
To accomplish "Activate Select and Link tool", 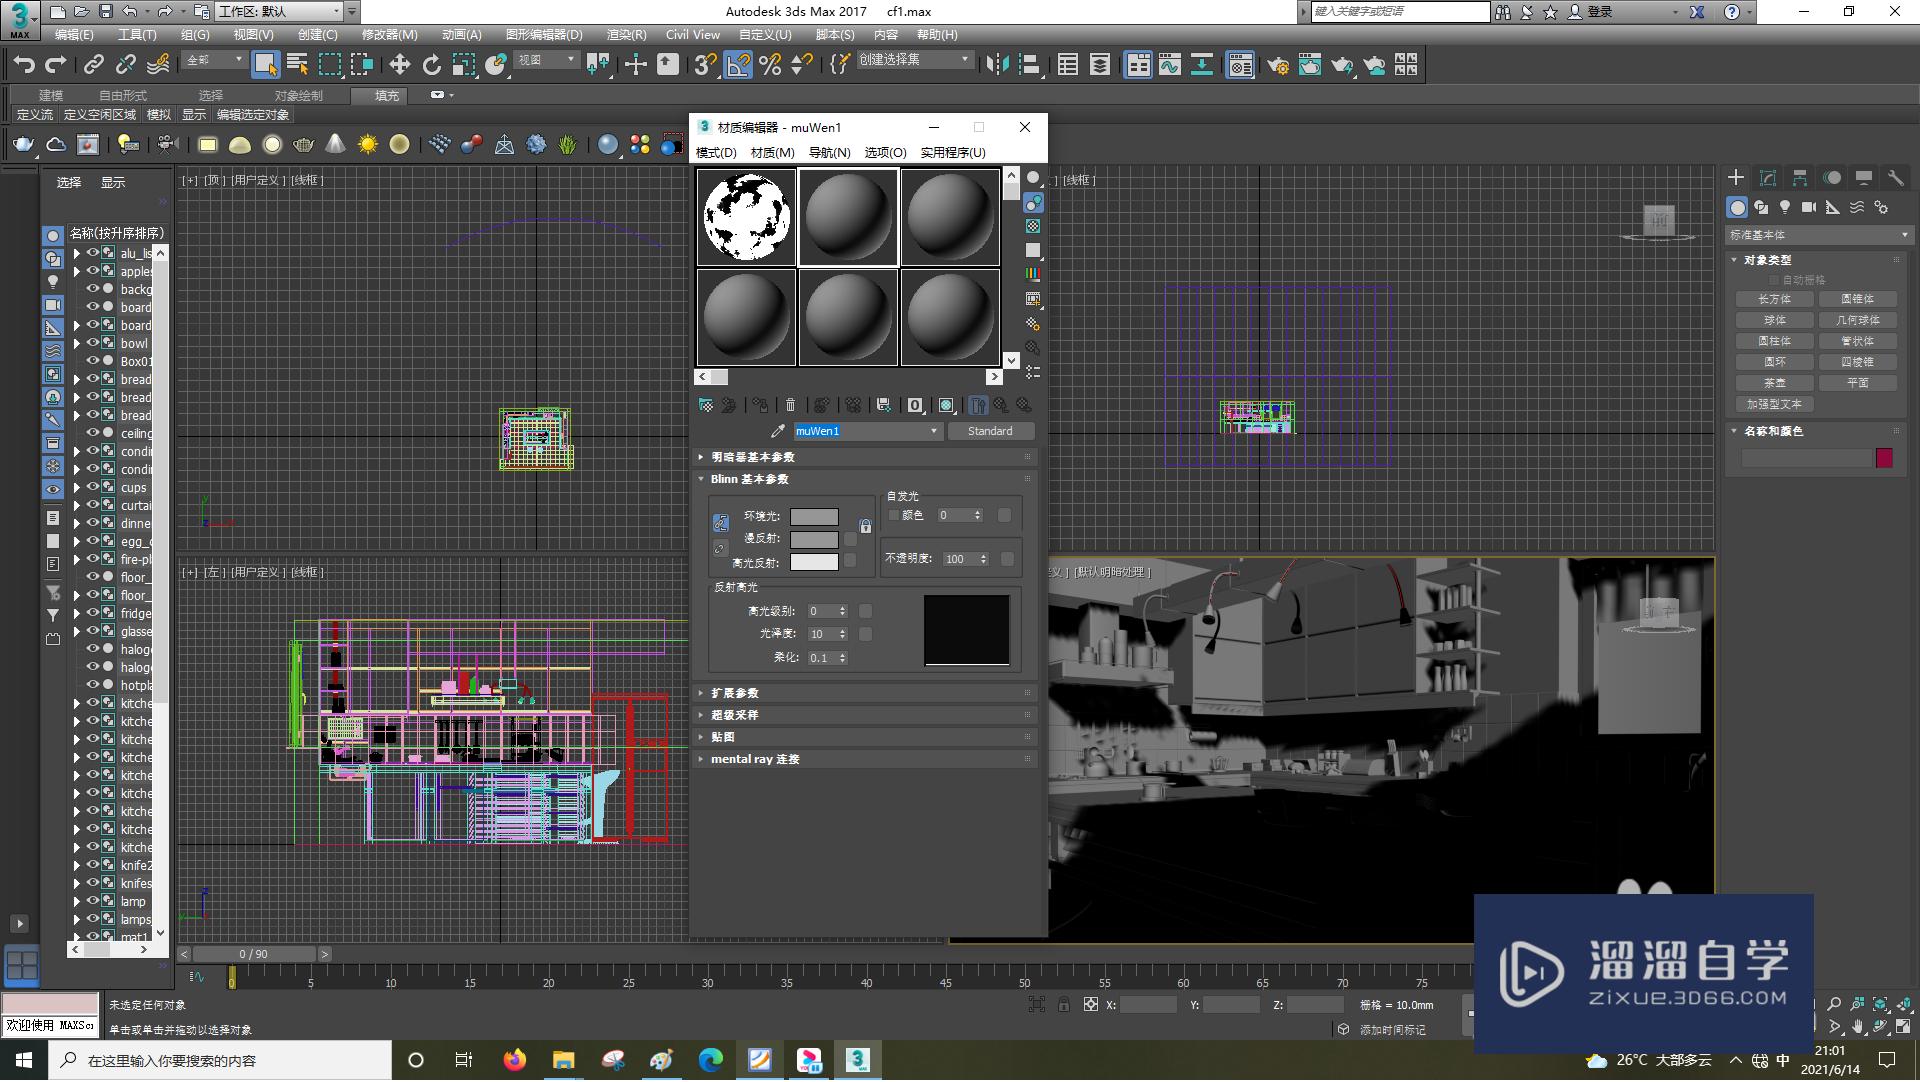I will click(94, 65).
